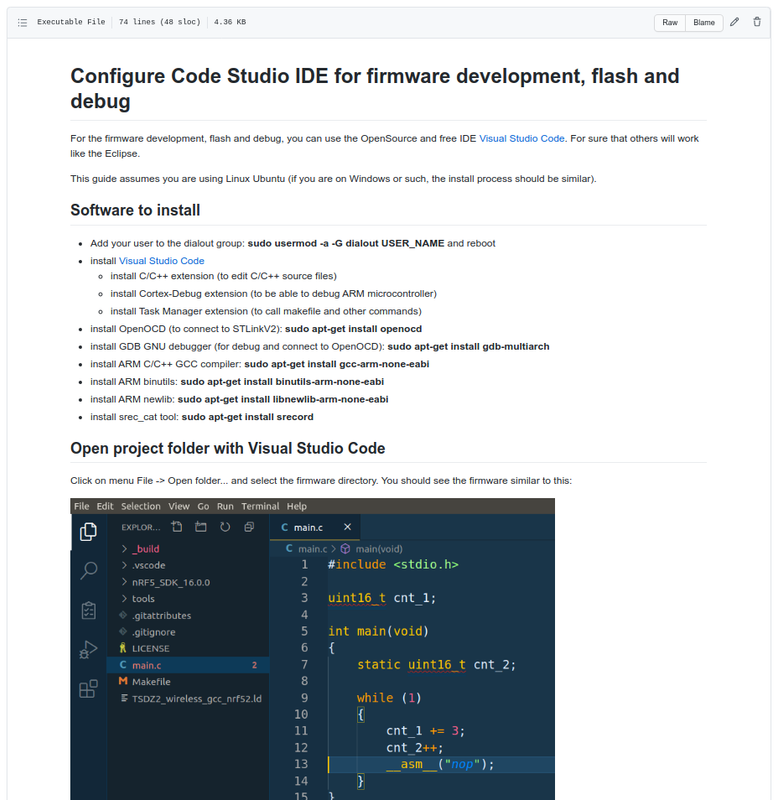Open Help menu in VS Code screenshot
This screenshot has height=800, width=783.
coord(296,506)
